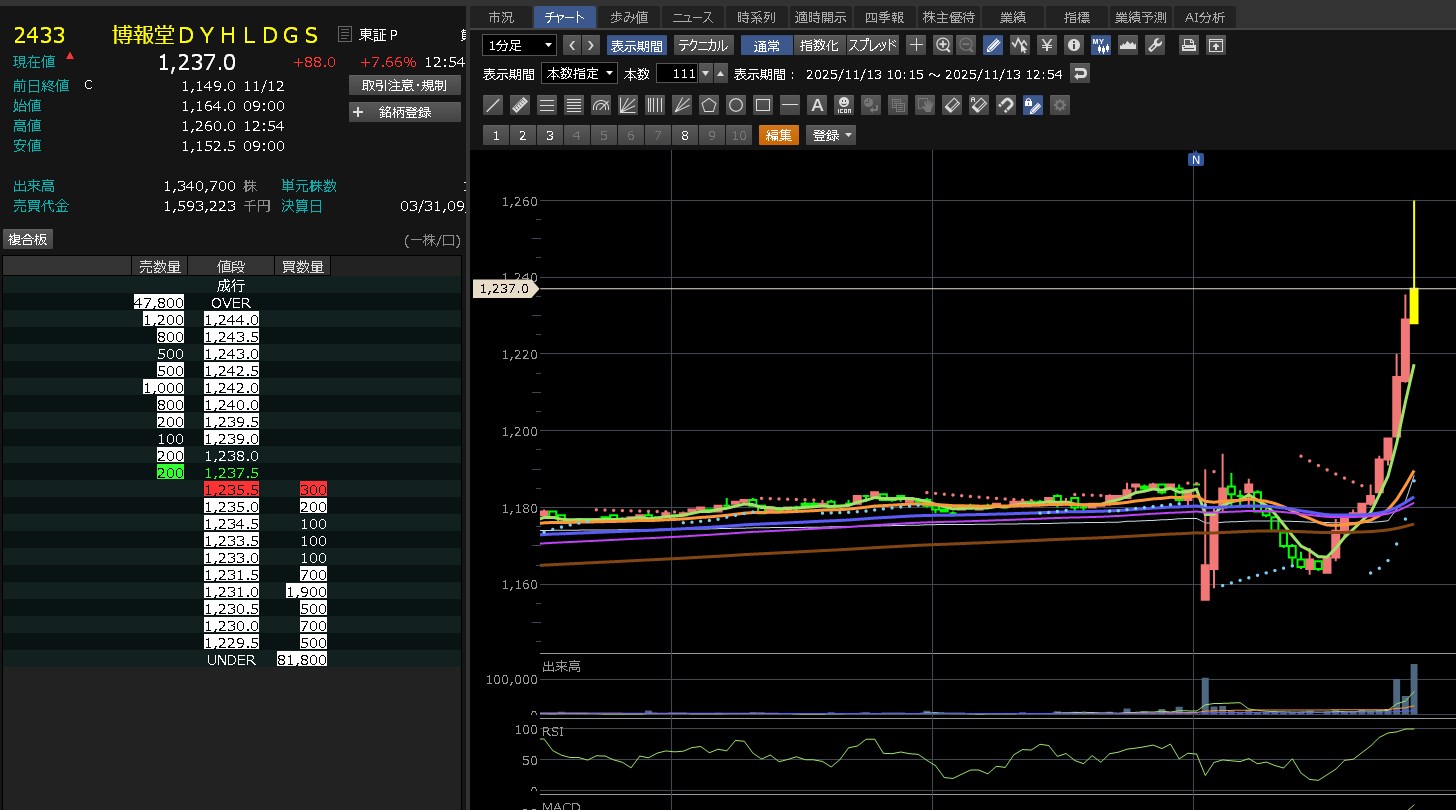Select the trend line drawing tool
The height and width of the screenshot is (810, 1456).
(493, 105)
